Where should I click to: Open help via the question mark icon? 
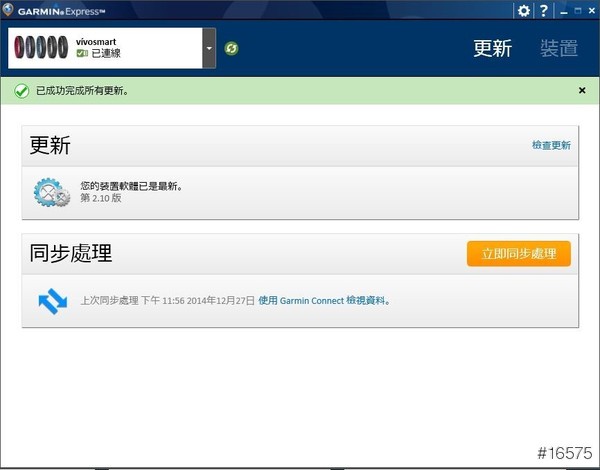[543, 11]
